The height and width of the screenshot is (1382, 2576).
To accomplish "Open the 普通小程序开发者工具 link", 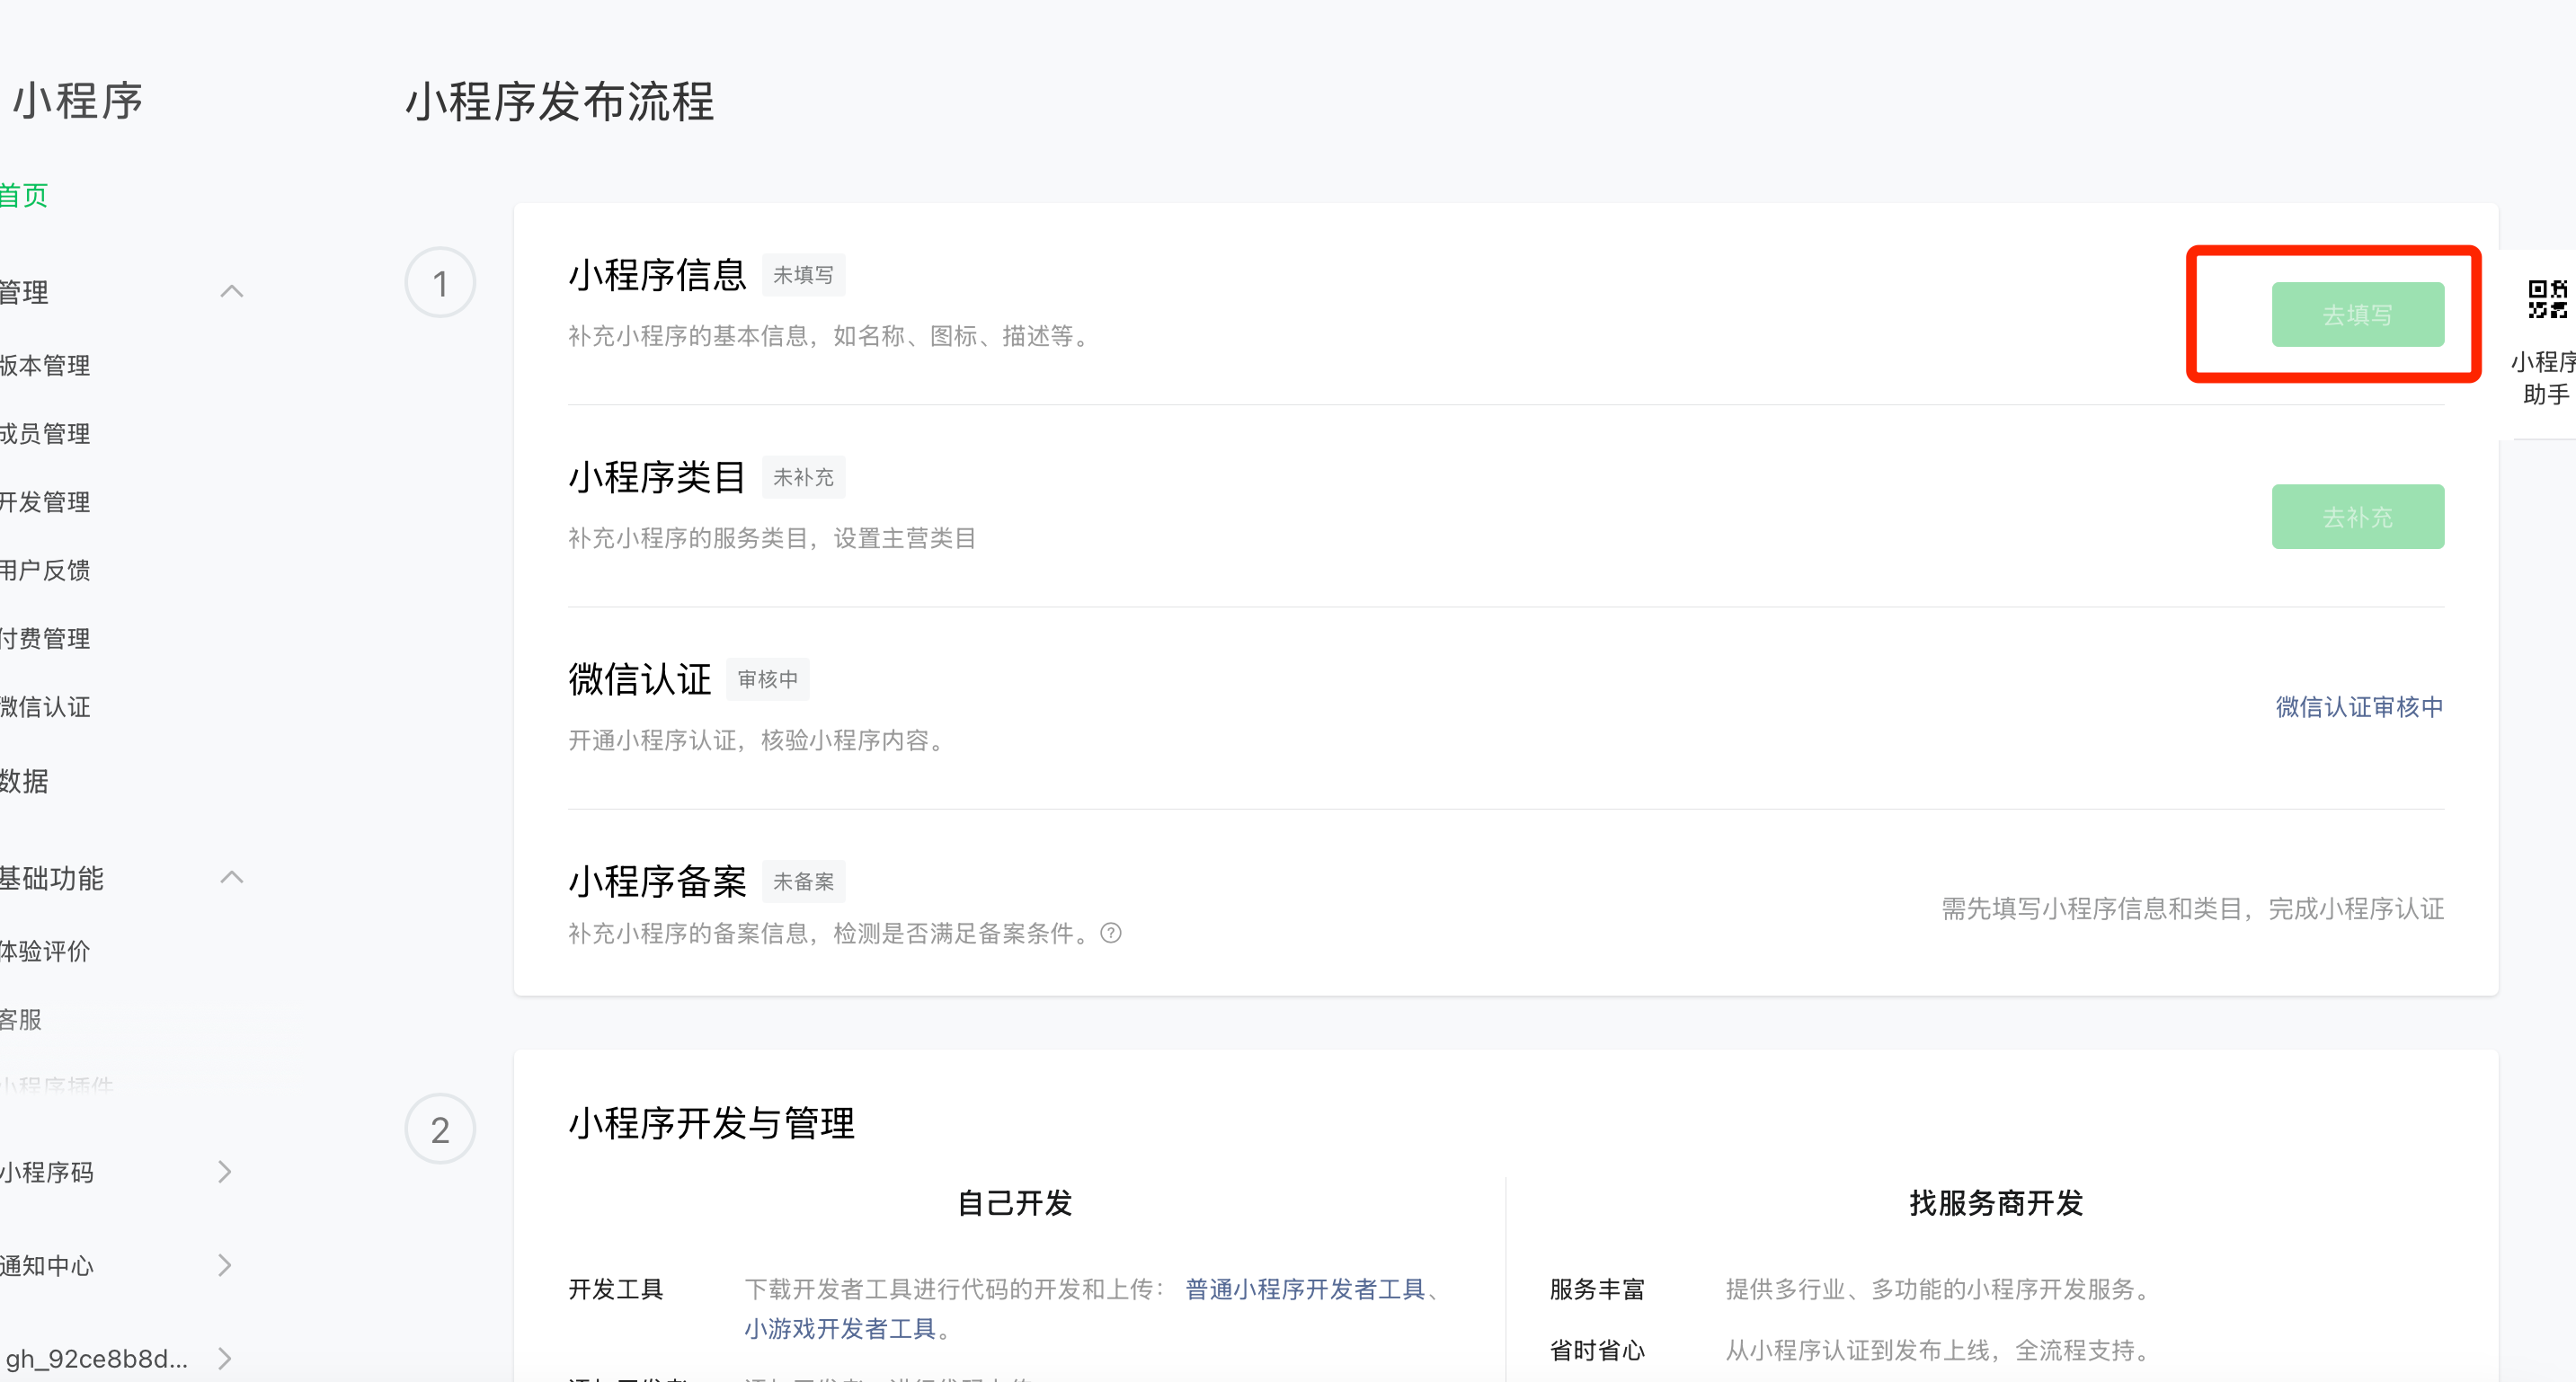I will tap(1304, 1289).
